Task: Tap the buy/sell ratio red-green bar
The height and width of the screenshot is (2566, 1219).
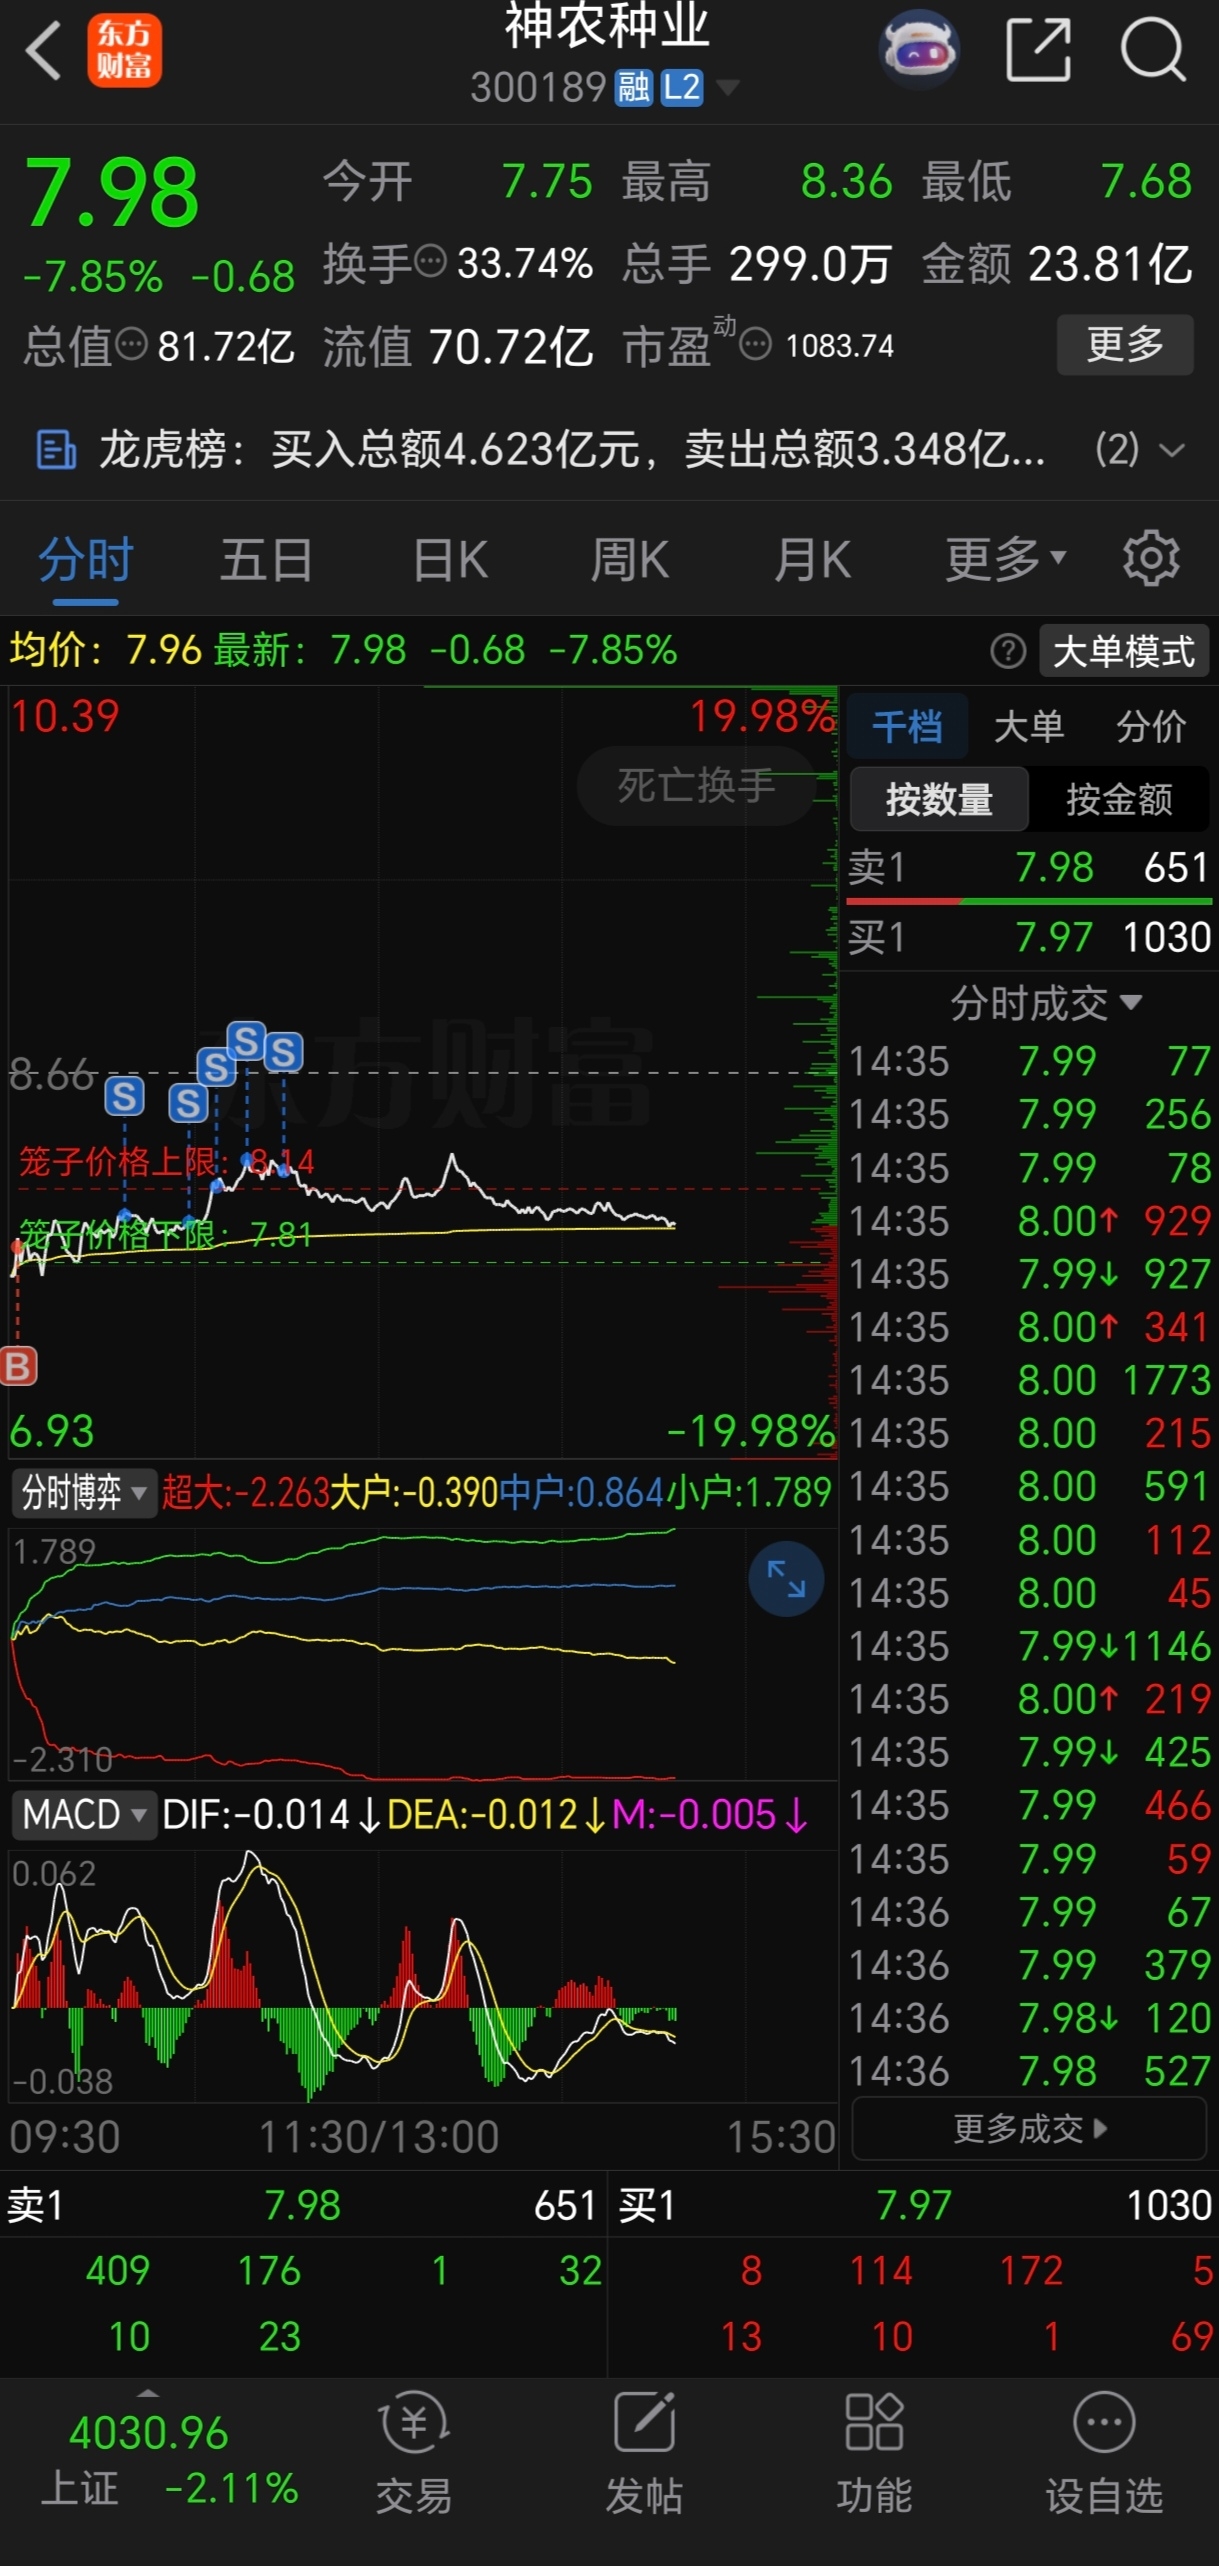Action: coord(1029,902)
